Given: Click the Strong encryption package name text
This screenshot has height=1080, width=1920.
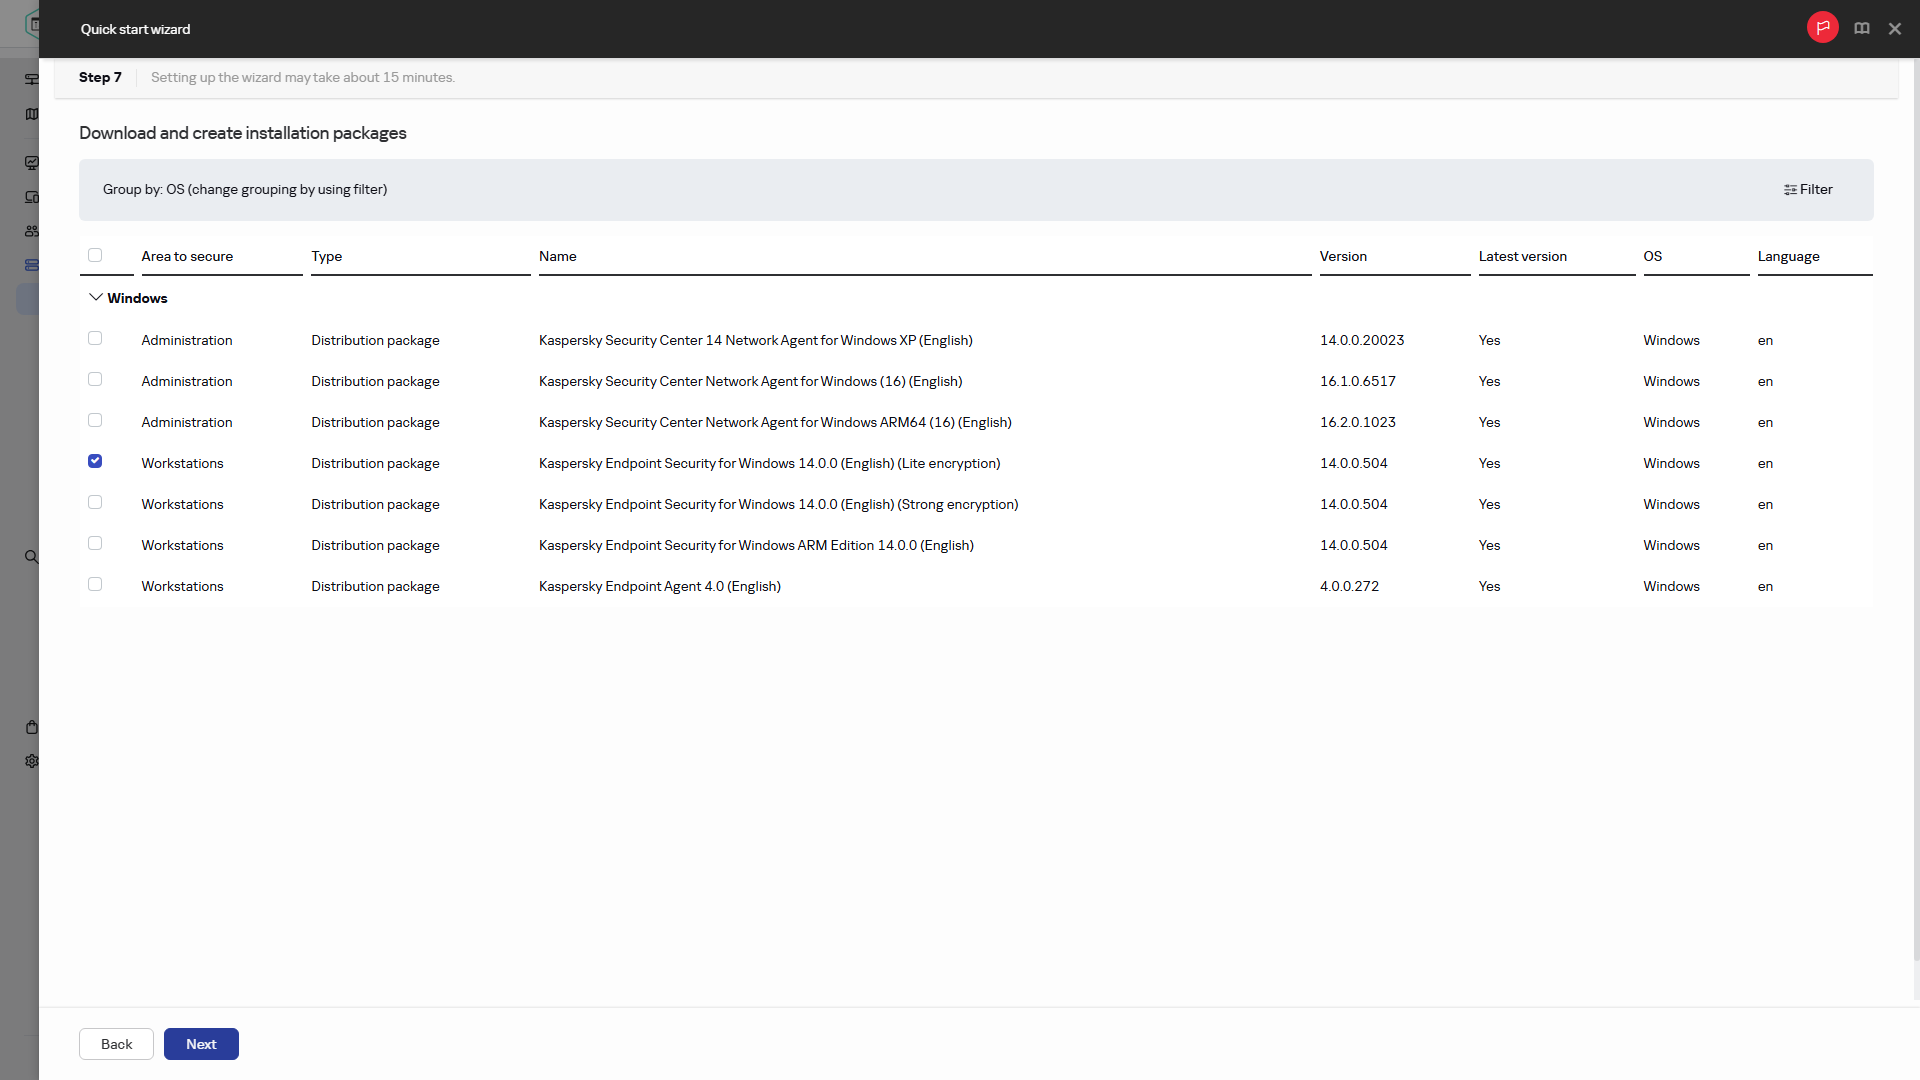Looking at the screenshot, I should tap(778, 505).
